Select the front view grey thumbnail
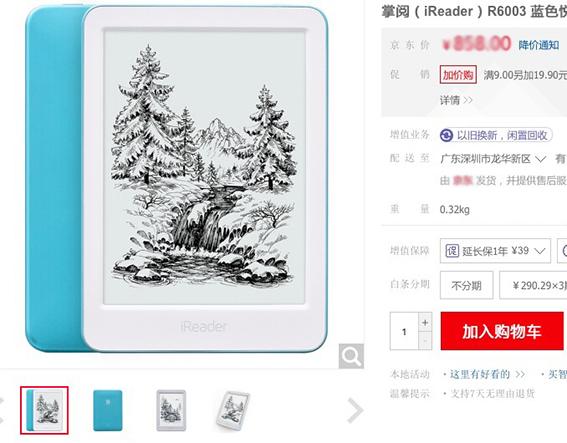 [x=171, y=410]
